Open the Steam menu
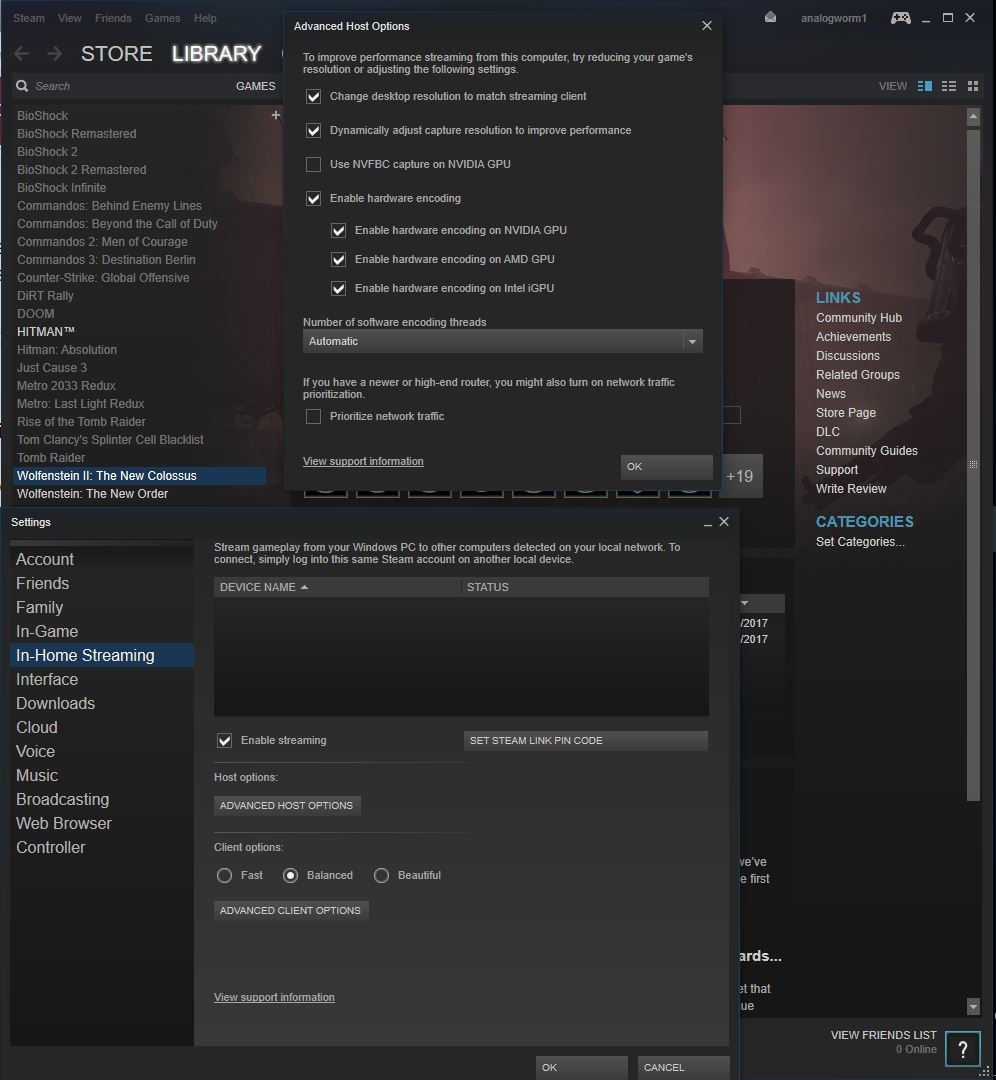 tap(29, 18)
